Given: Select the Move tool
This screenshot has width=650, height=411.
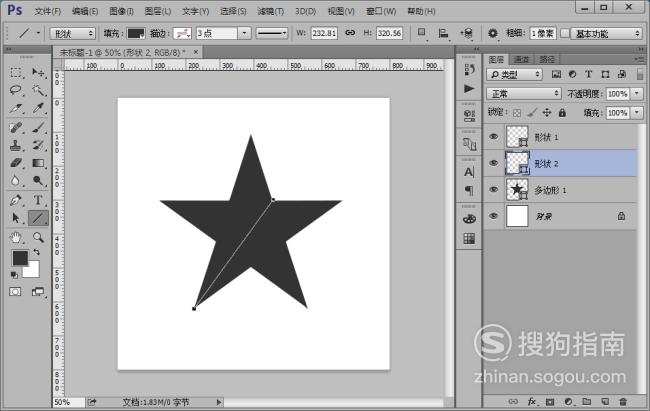Looking at the screenshot, I should pyautogui.click(x=38, y=73).
